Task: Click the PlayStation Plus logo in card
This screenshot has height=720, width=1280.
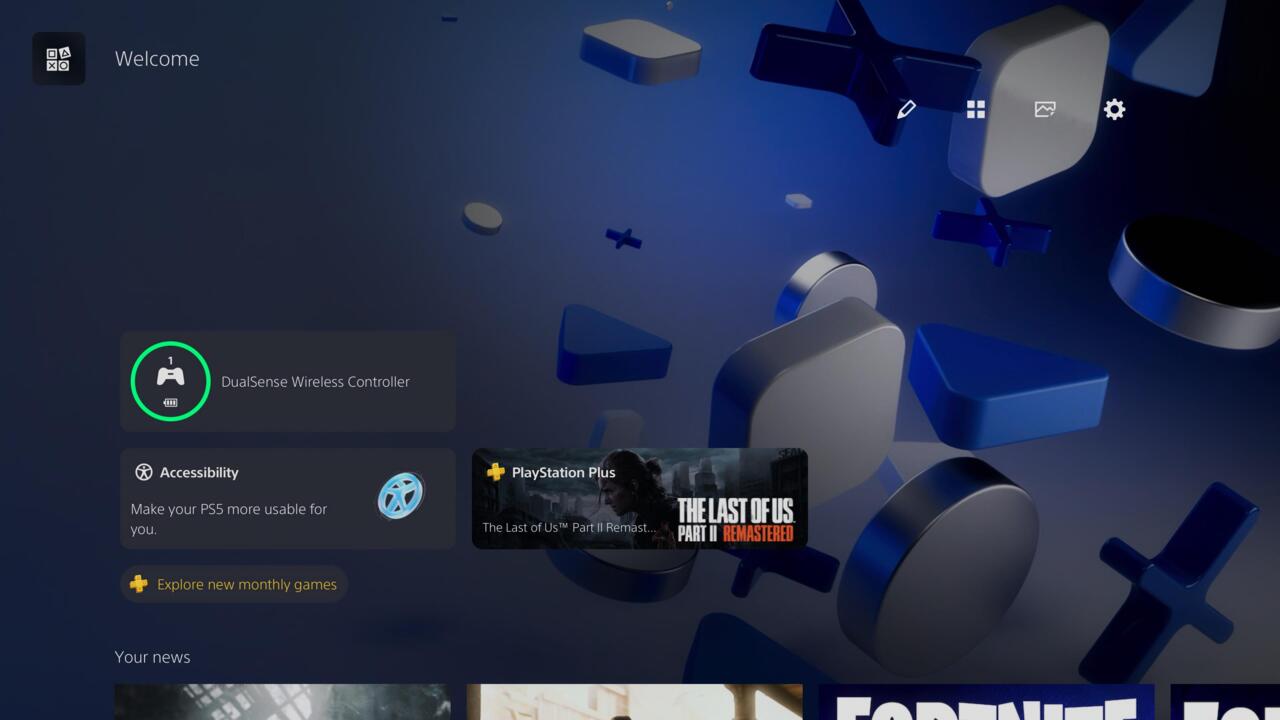Action: 495,472
